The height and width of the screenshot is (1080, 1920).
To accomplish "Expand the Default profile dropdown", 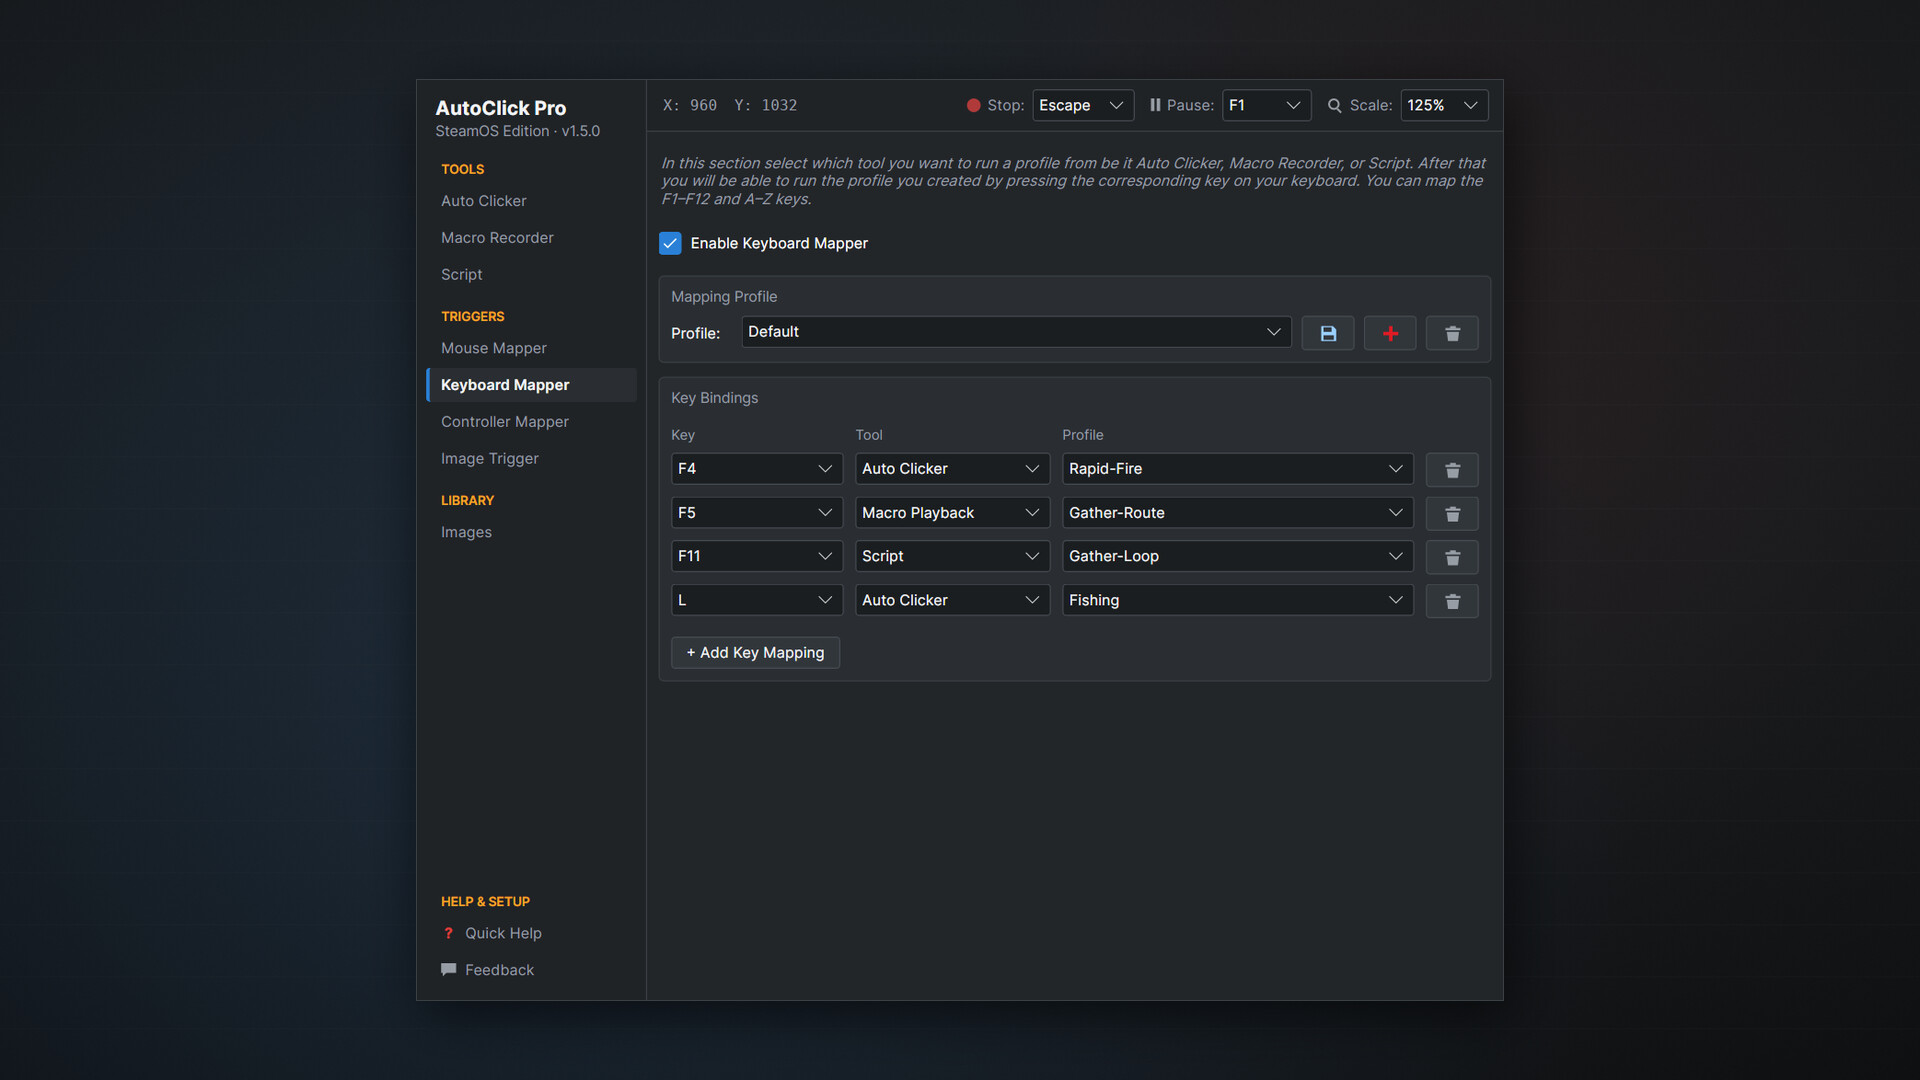I will point(1016,332).
